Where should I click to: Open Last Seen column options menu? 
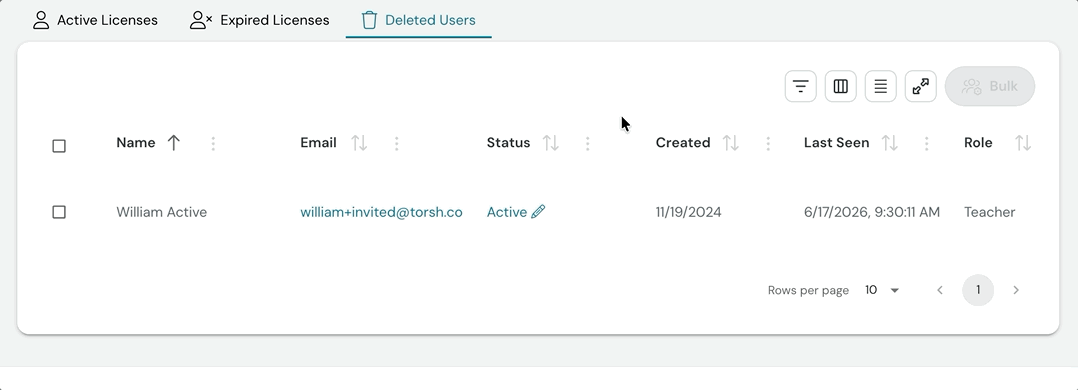(x=927, y=143)
